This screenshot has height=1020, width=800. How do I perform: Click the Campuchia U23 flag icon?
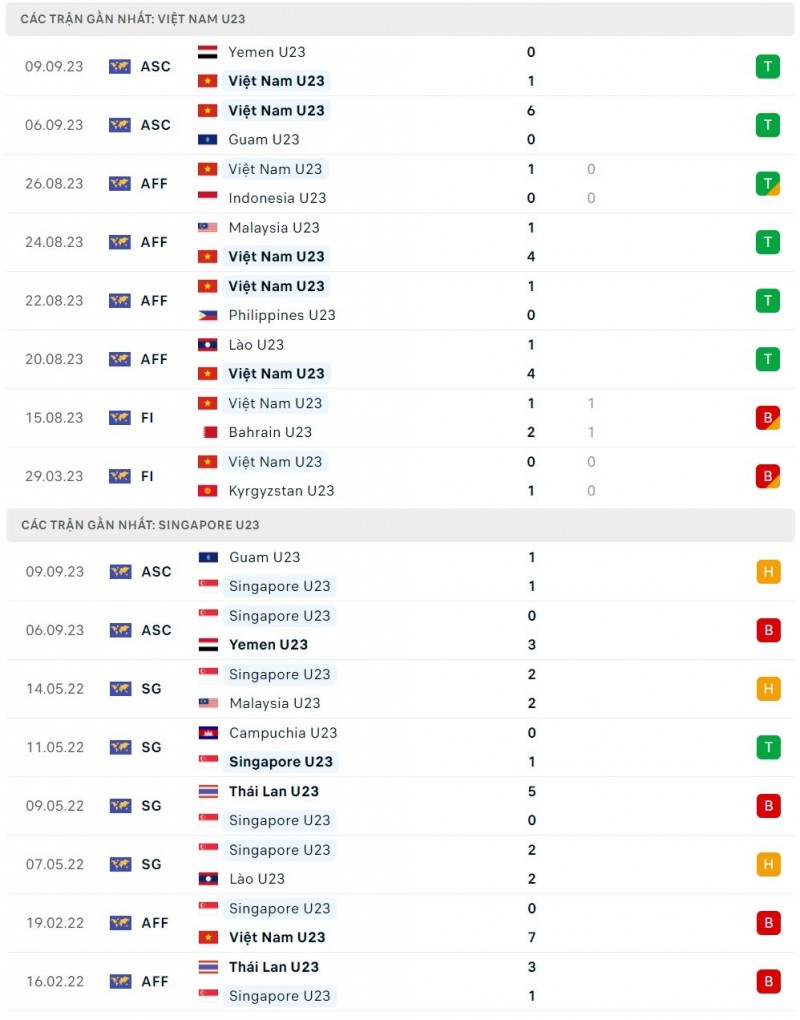208,733
